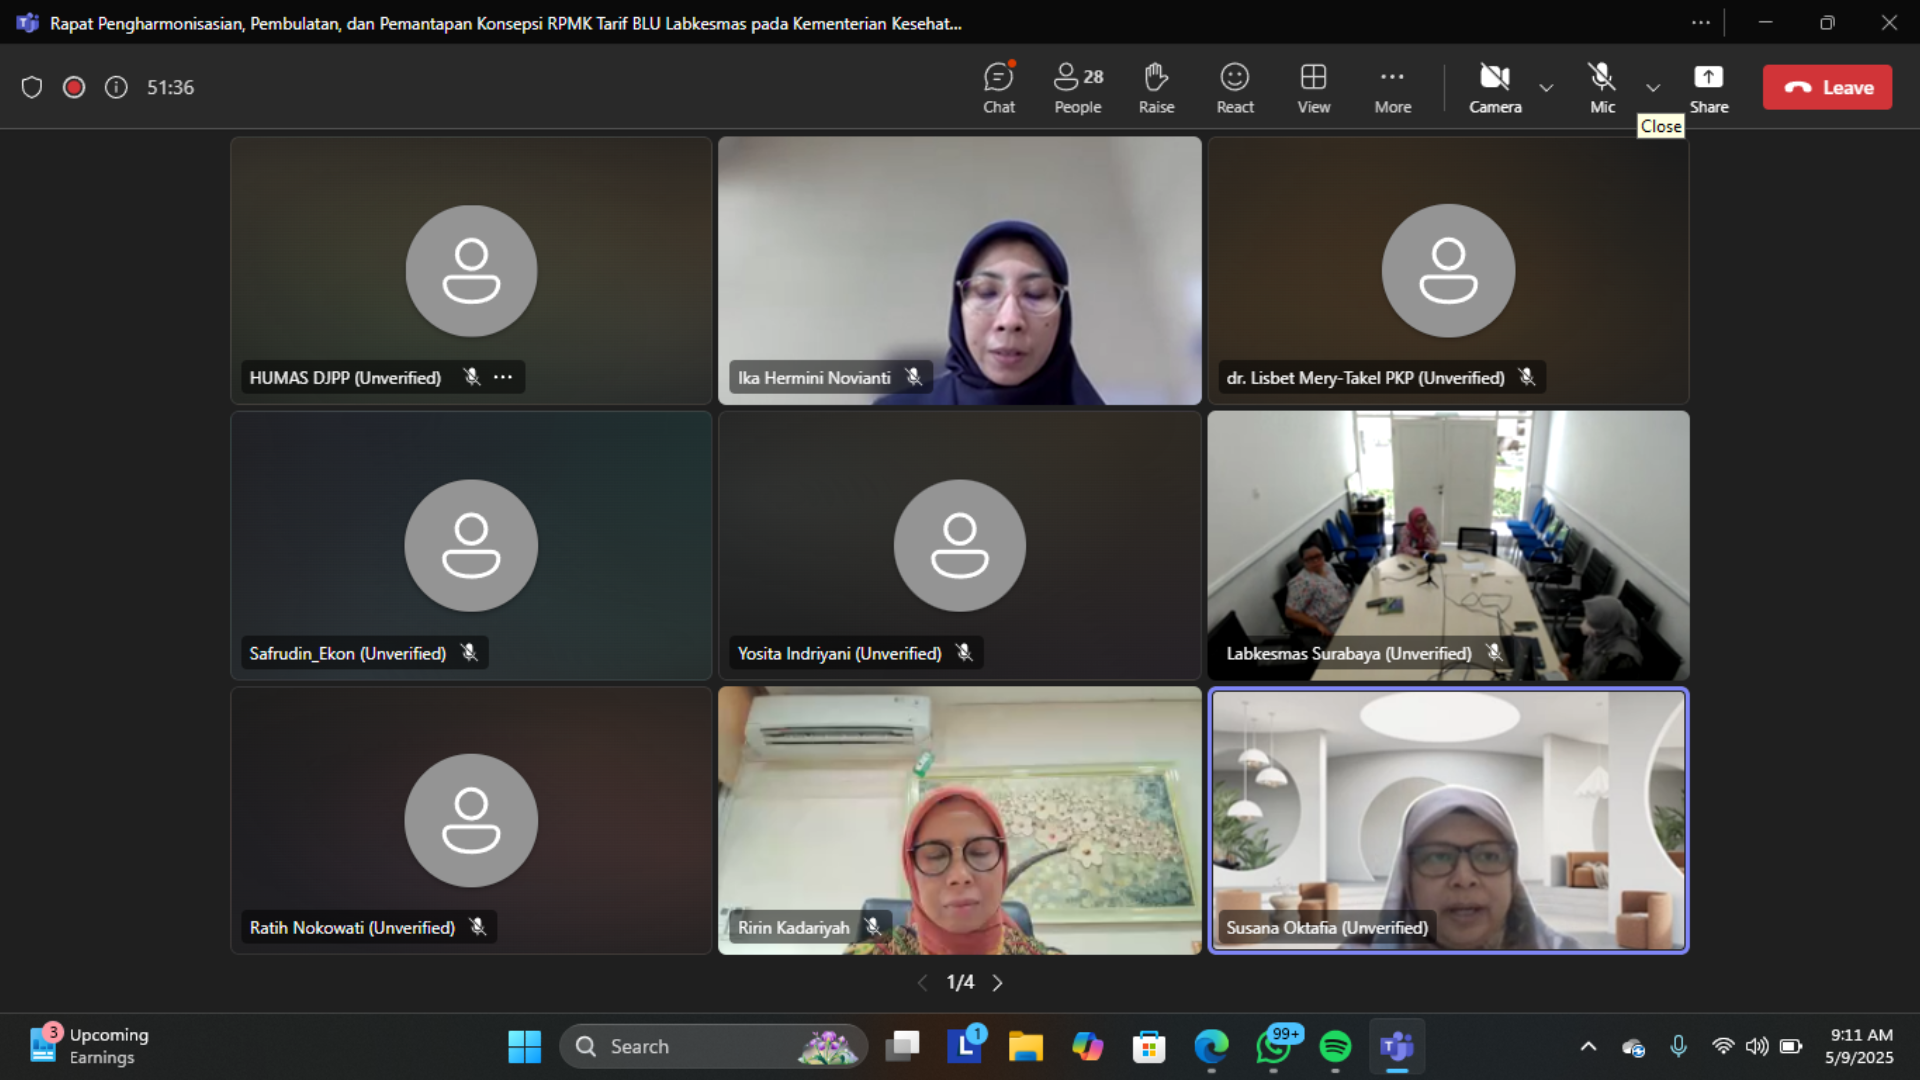This screenshot has width=1920, height=1080.
Task: Open WhatsApp from the taskbar
Action: 1273,1047
